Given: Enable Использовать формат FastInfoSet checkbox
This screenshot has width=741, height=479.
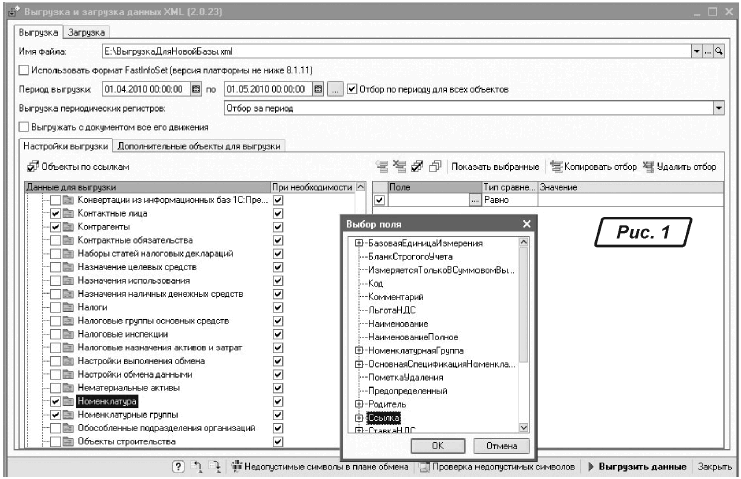Looking at the screenshot, I should coord(25,69).
